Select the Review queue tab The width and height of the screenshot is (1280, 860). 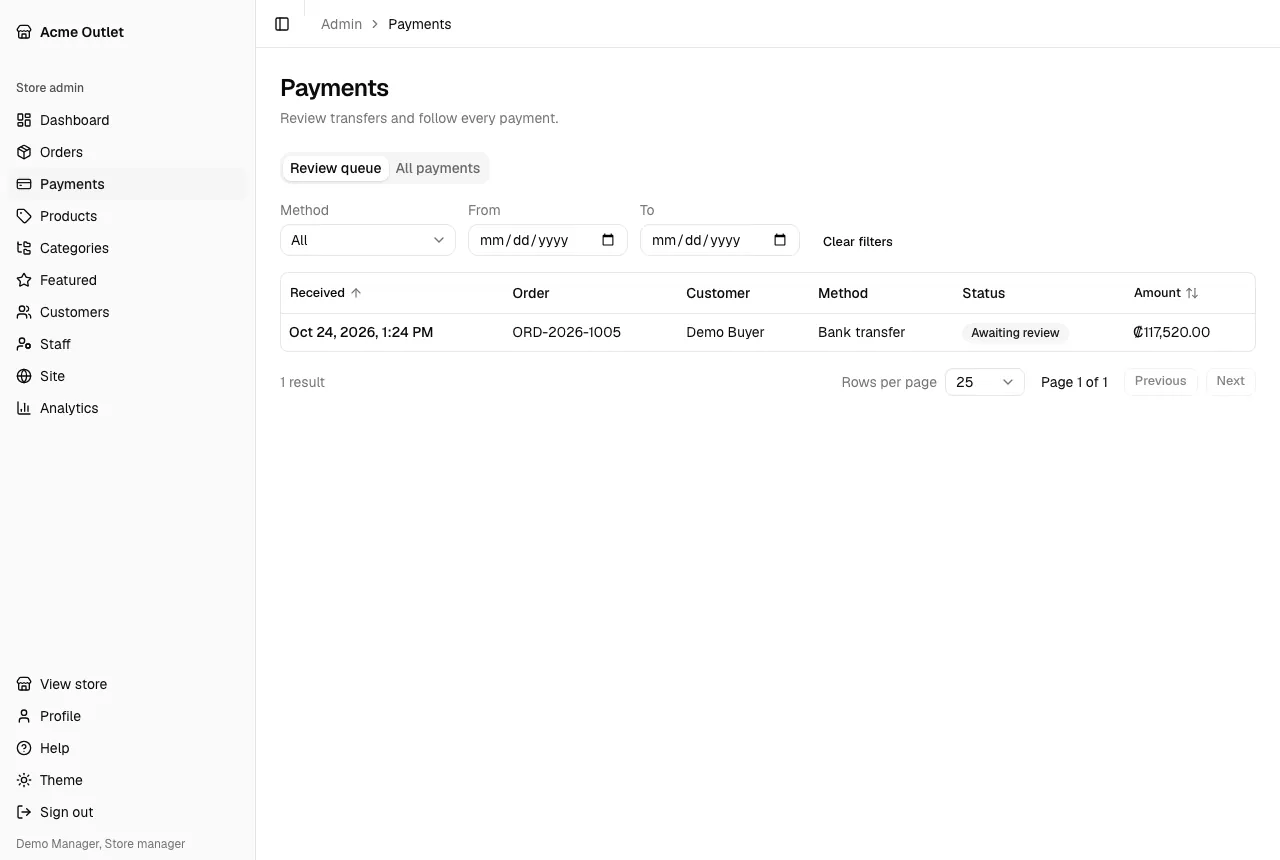(335, 168)
